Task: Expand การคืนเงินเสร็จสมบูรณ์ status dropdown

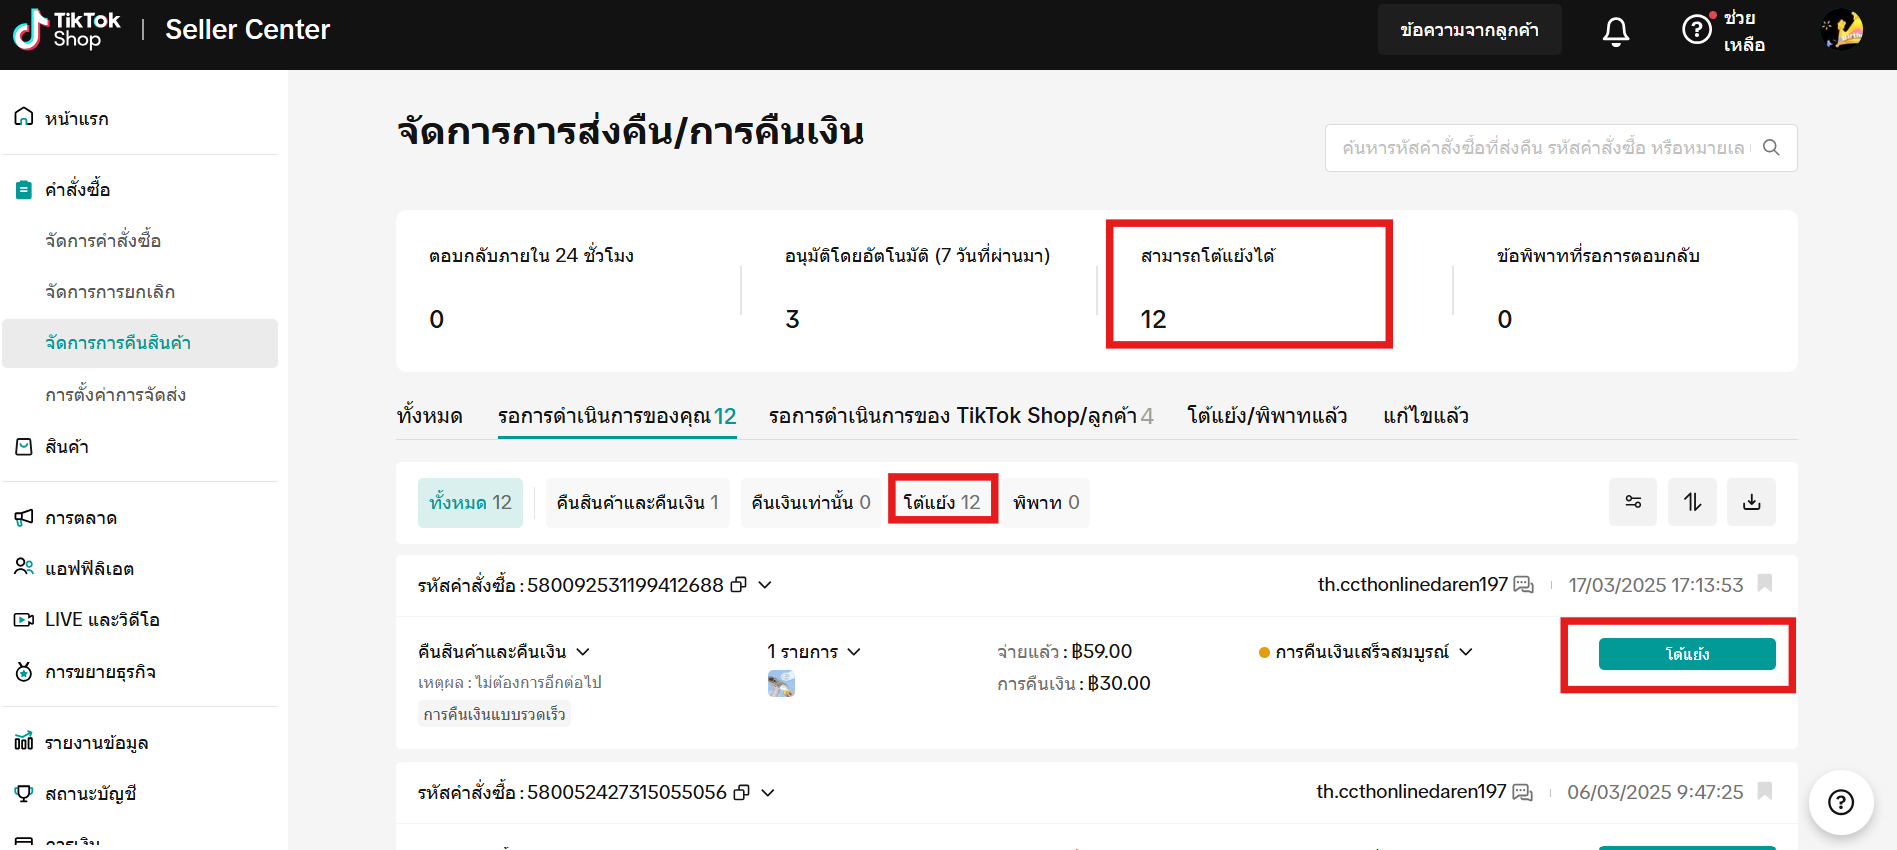Action: [x=1466, y=652]
